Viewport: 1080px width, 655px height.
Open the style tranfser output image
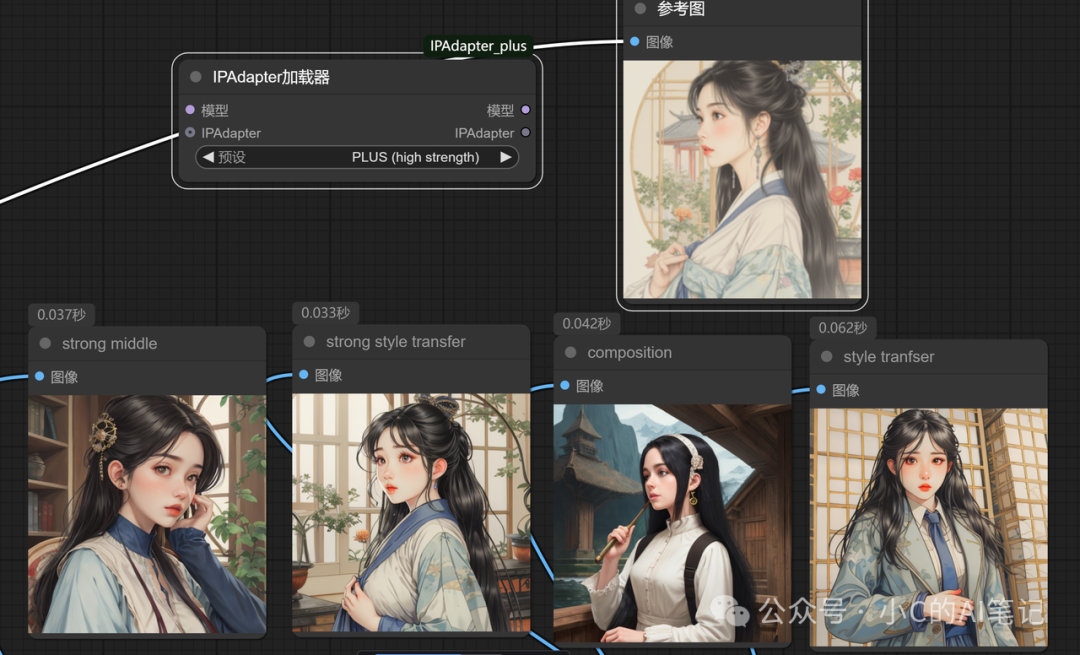click(x=928, y=528)
